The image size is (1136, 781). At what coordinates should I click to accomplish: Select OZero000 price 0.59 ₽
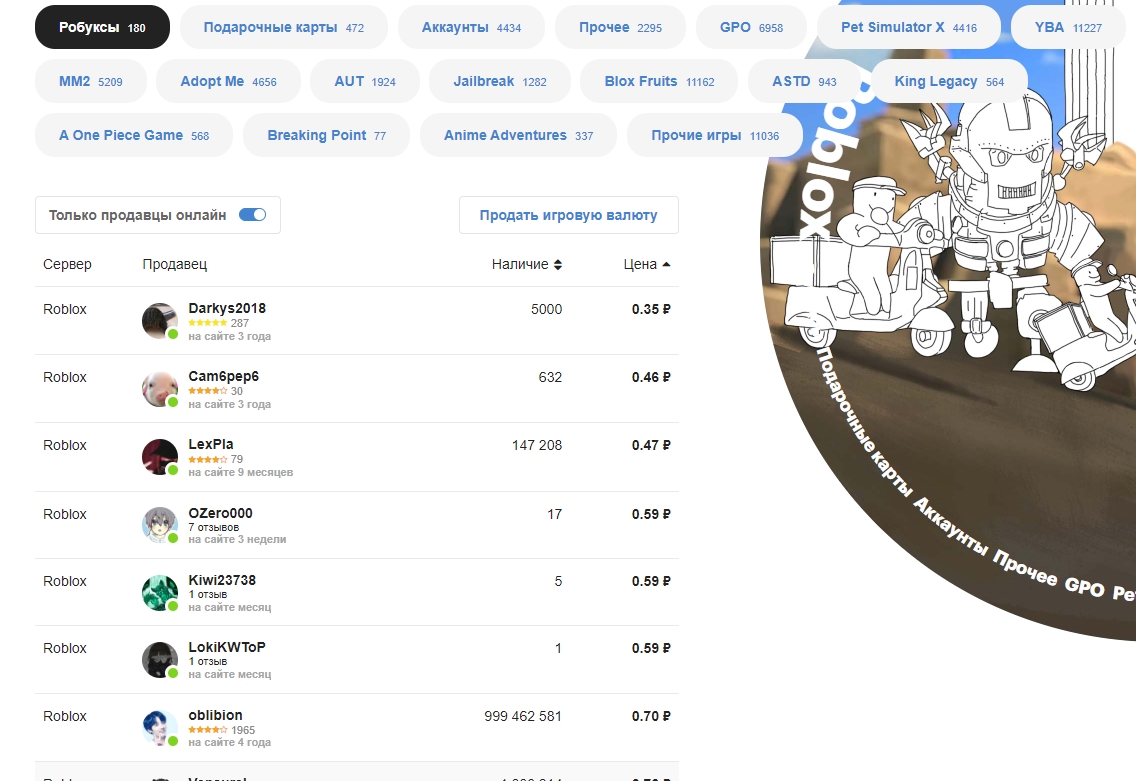651,514
